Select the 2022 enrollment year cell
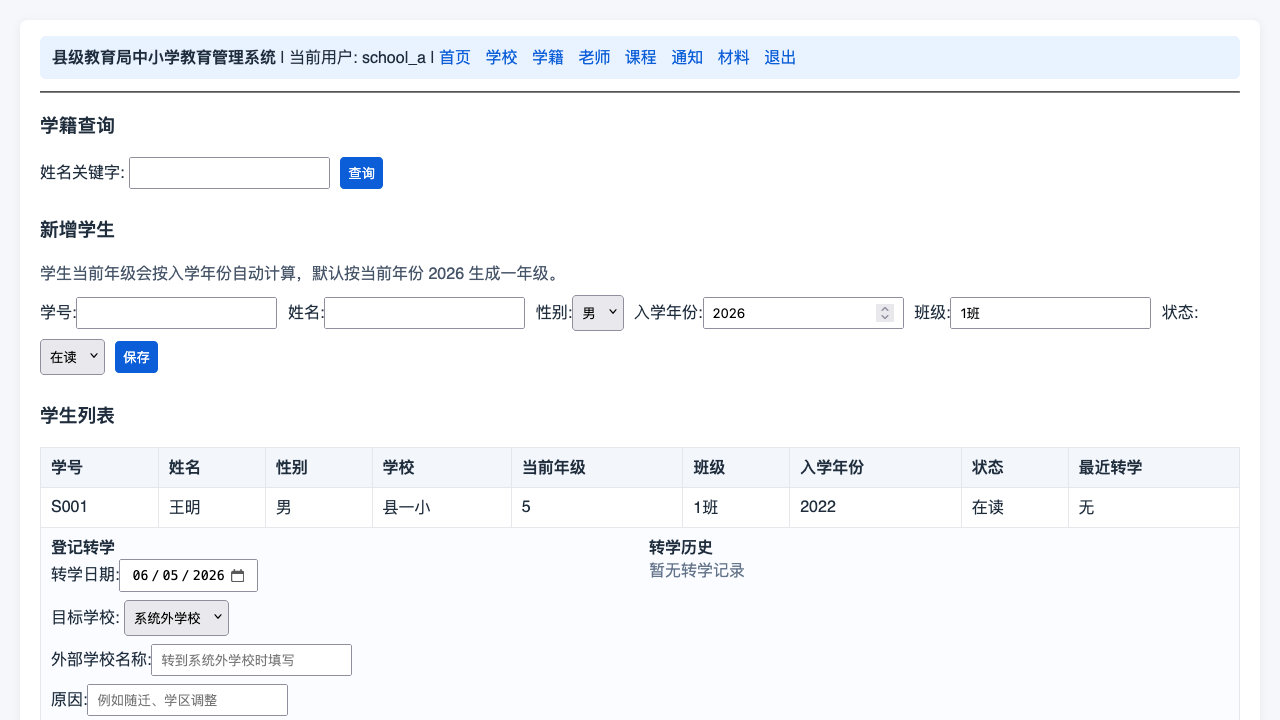1280x720 pixels. click(x=875, y=507)
